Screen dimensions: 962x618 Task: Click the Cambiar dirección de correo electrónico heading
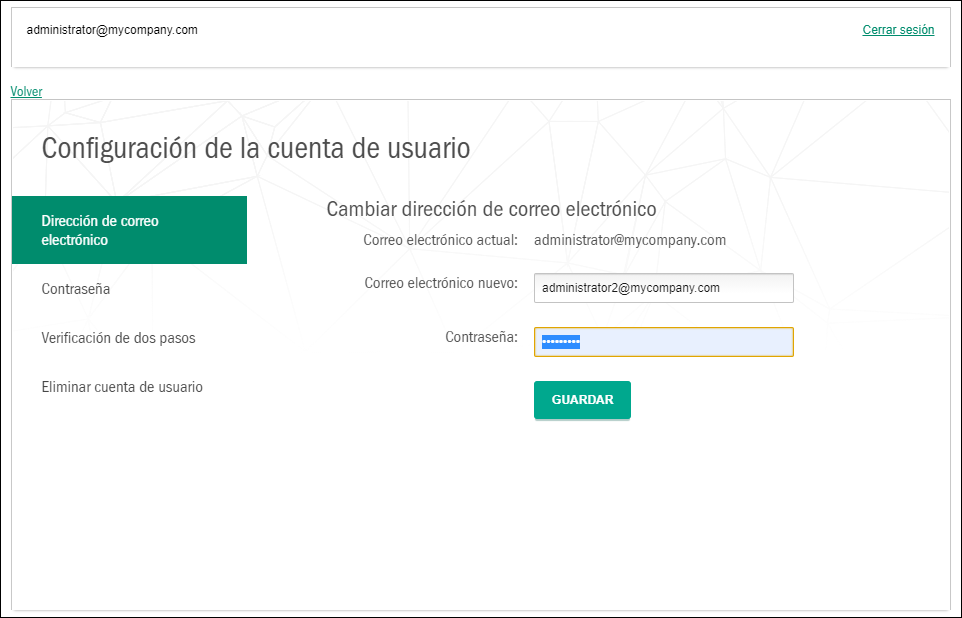(491, 209)
